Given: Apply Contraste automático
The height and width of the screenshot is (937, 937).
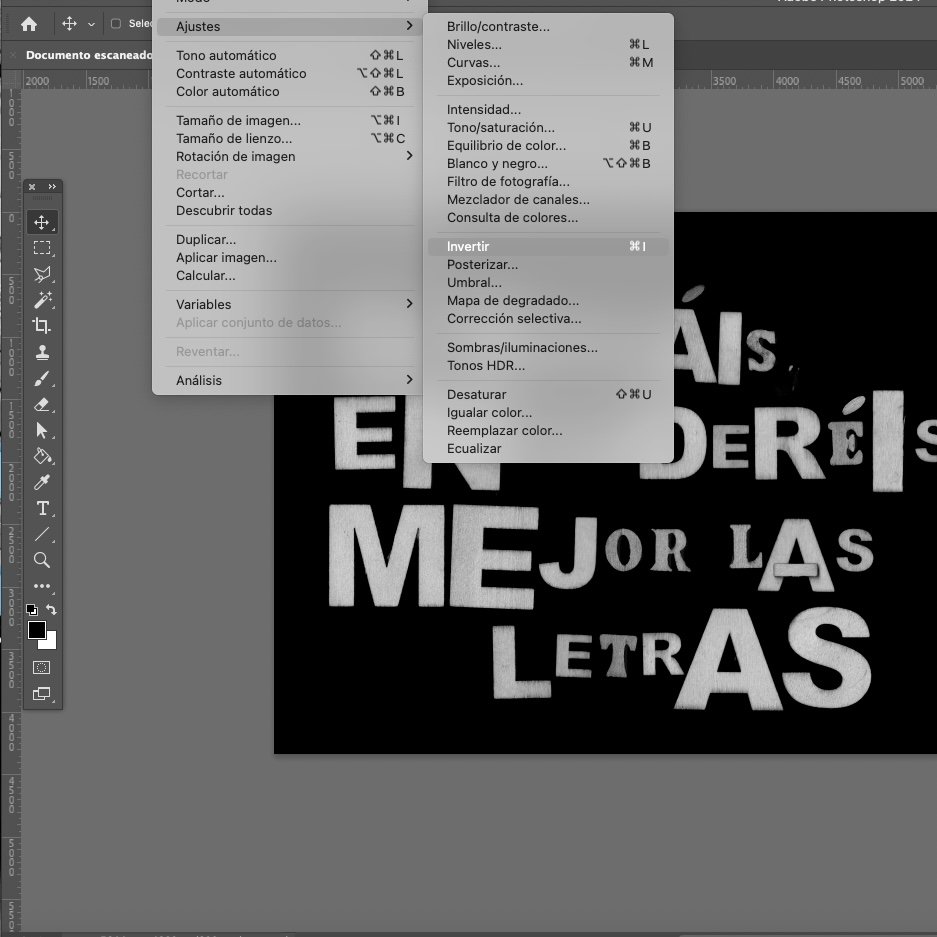Looking at the screenshot, I should point(290,73).
